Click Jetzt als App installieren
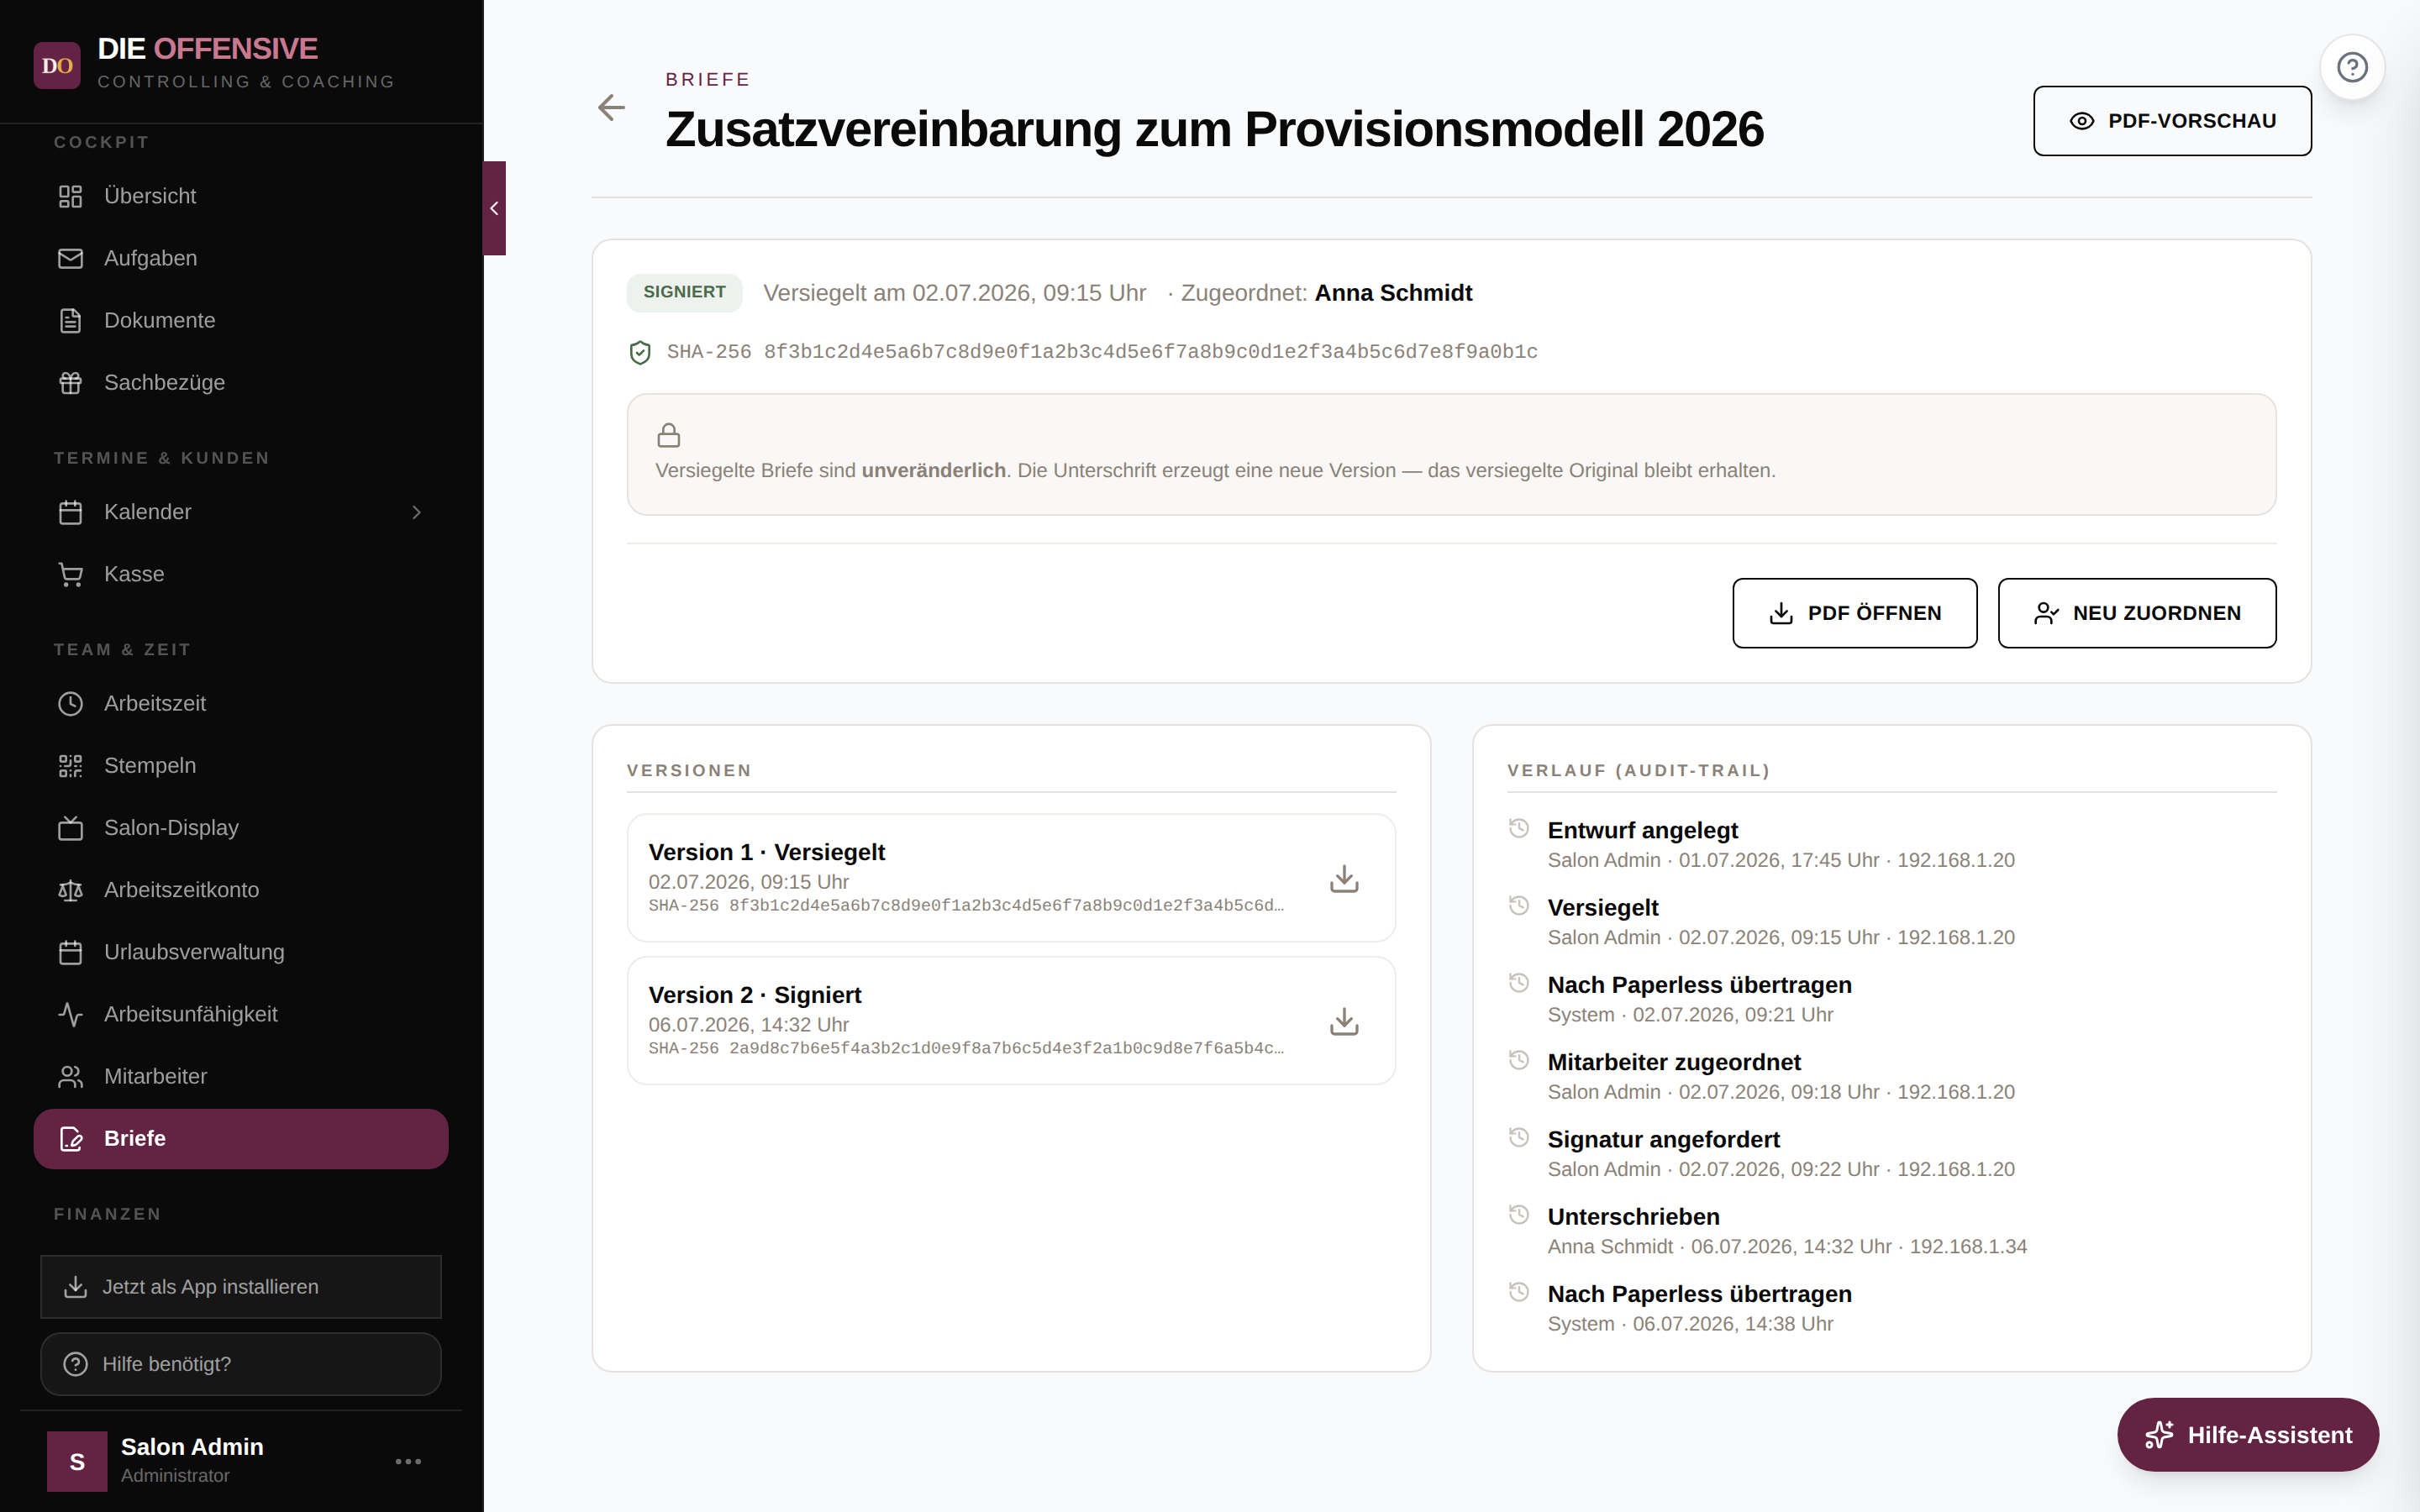Viewport: 2420px width, 1512px height. click(241, 1287)
